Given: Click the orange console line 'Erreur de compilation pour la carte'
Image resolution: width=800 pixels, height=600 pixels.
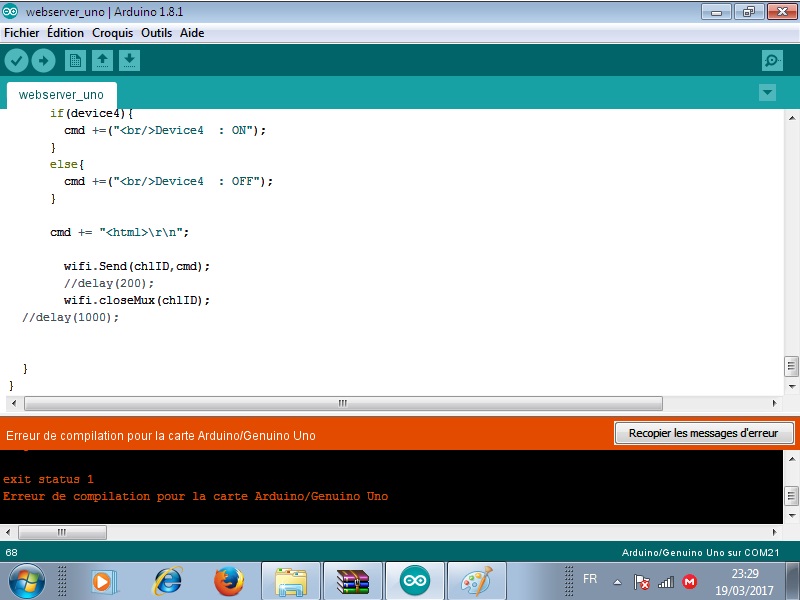Looking at the screenshot, I should pos(195,496).
